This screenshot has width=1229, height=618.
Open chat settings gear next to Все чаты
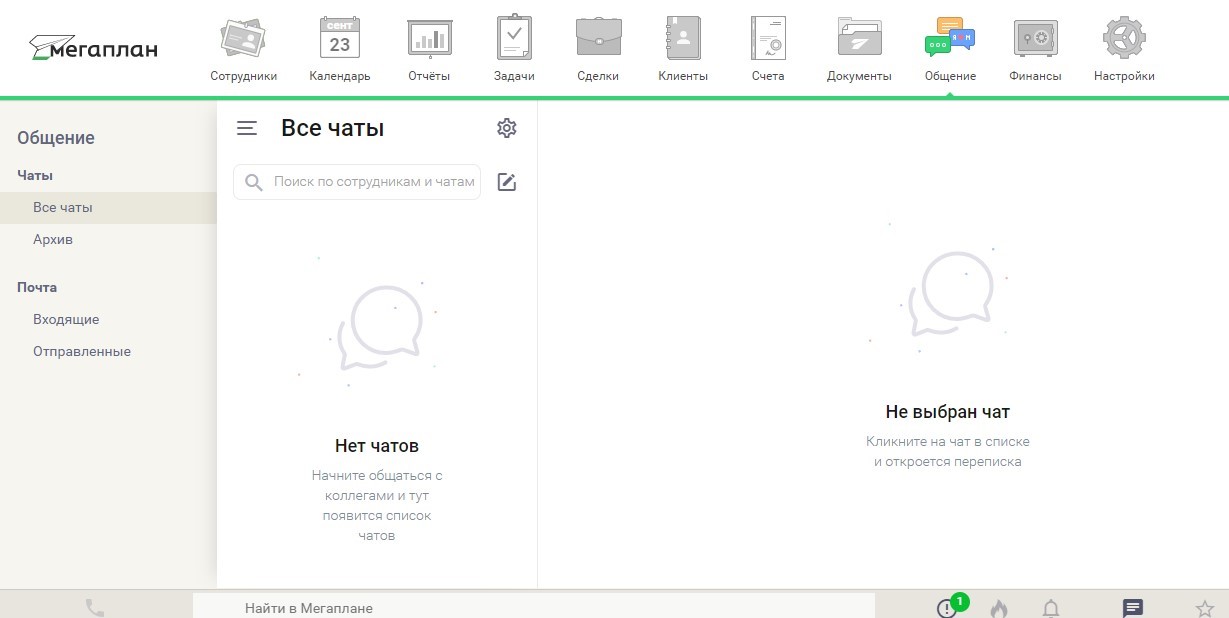click(507, 128)
